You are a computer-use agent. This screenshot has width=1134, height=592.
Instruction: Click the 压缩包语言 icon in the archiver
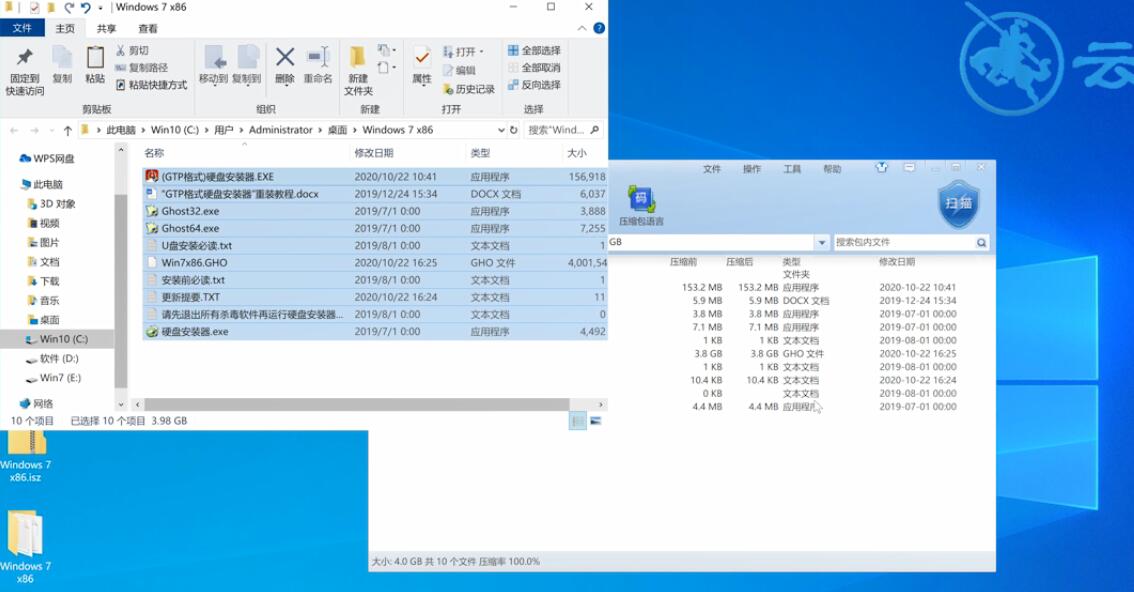coord(641,206)
